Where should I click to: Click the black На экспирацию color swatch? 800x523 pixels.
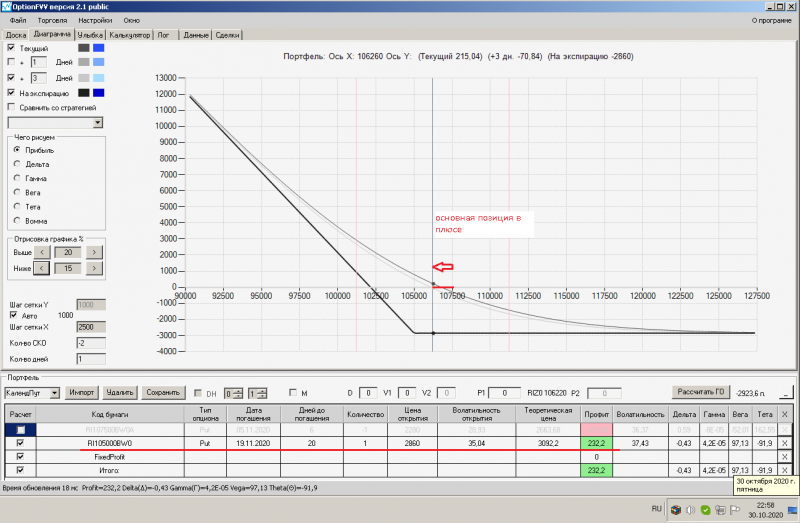[84, 92]
